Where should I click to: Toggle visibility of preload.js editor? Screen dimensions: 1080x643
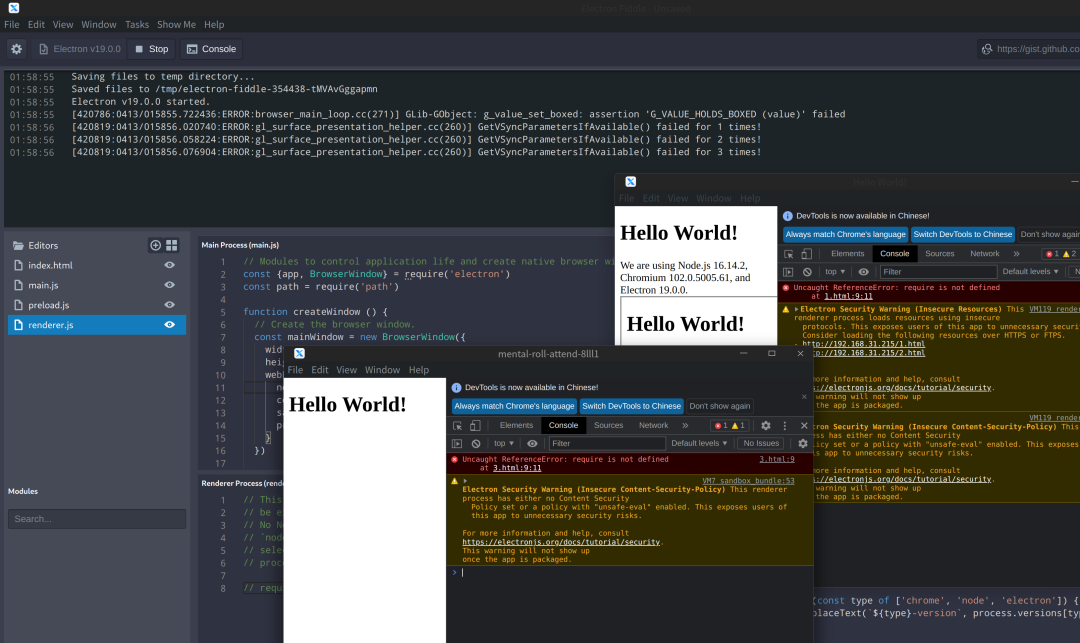click(169, 305)
